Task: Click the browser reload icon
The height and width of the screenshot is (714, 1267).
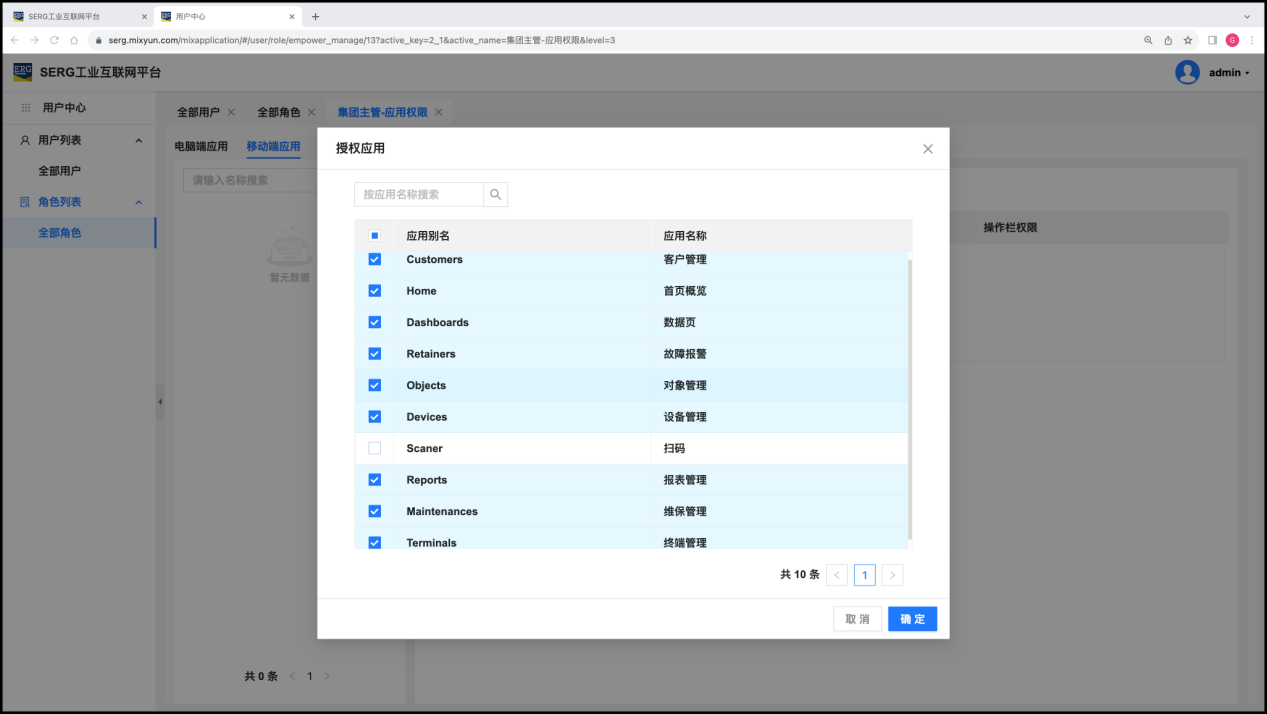Action: coord(54,40)
